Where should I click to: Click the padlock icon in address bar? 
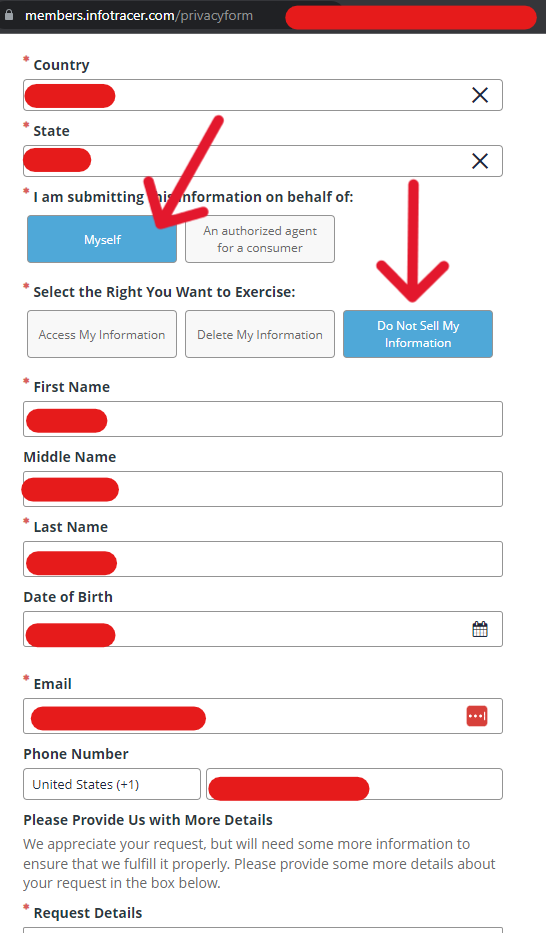pyautogui.click(x=9, y=15)
